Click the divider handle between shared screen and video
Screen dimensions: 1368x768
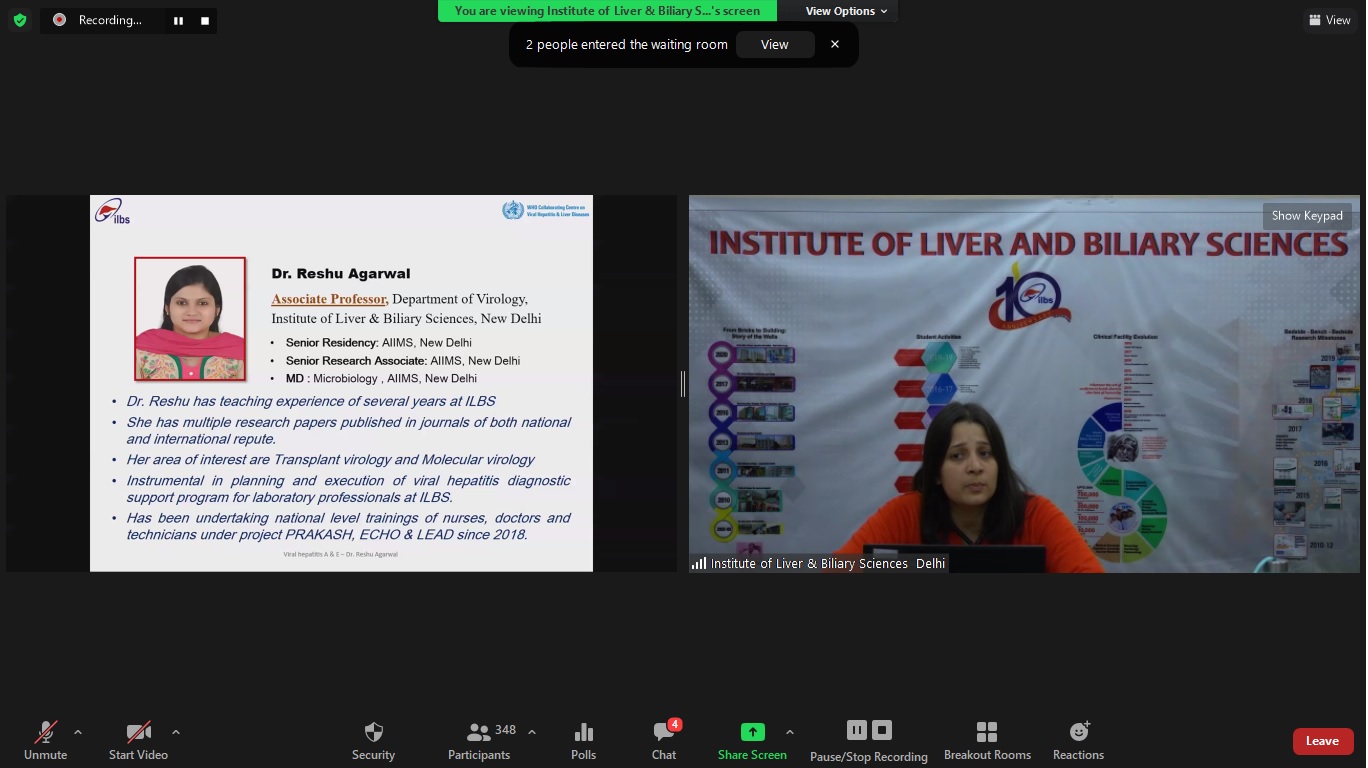point(683,384)
